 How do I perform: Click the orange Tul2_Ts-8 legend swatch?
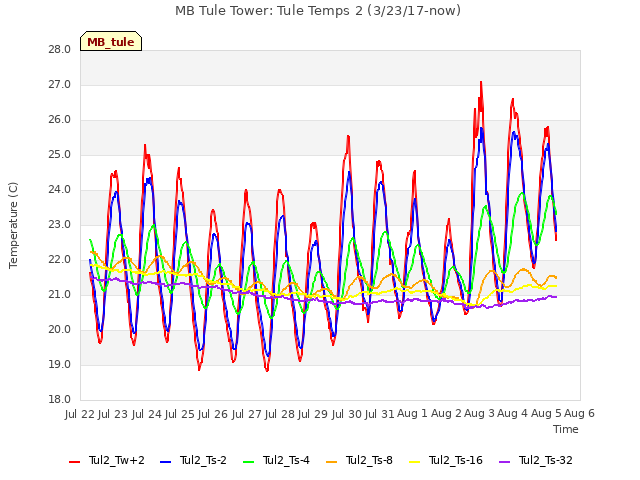pyautogui.click(x=331, y=462)
